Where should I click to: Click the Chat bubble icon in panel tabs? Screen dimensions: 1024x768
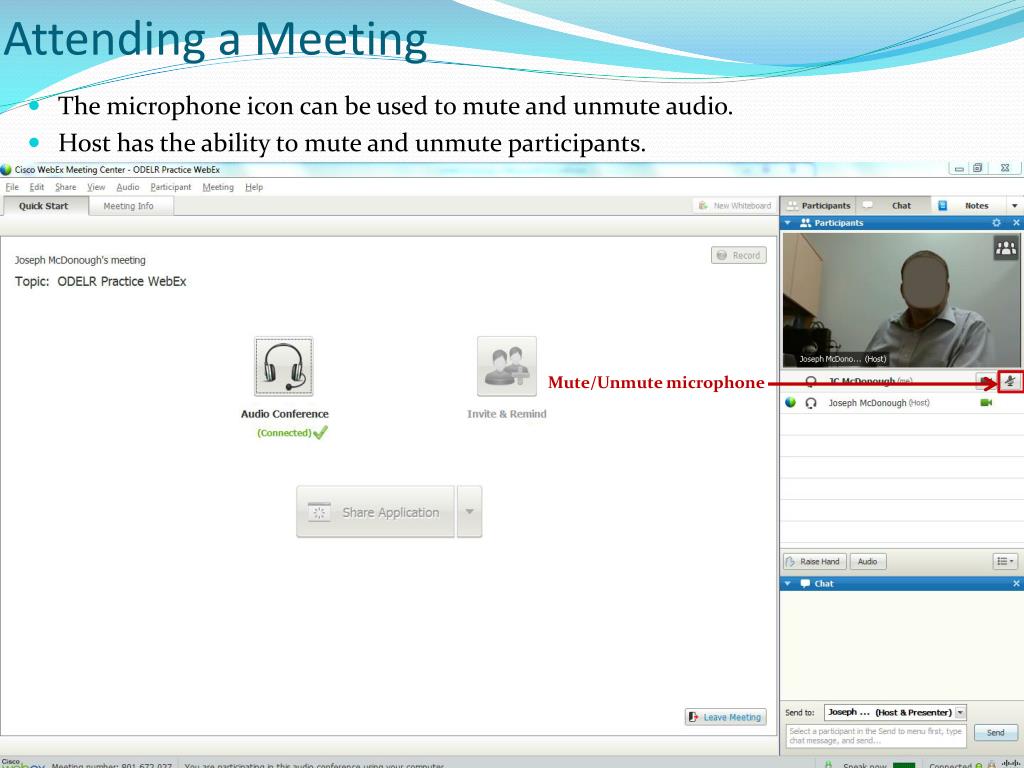867,205
